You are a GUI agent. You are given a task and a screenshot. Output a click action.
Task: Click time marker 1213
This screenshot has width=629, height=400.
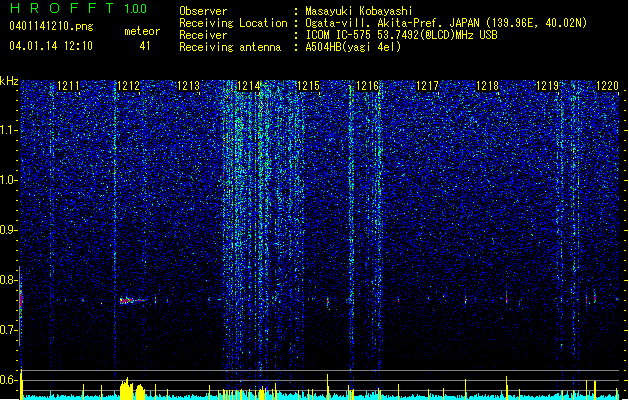pyautogui.click(x=188, y=85)
